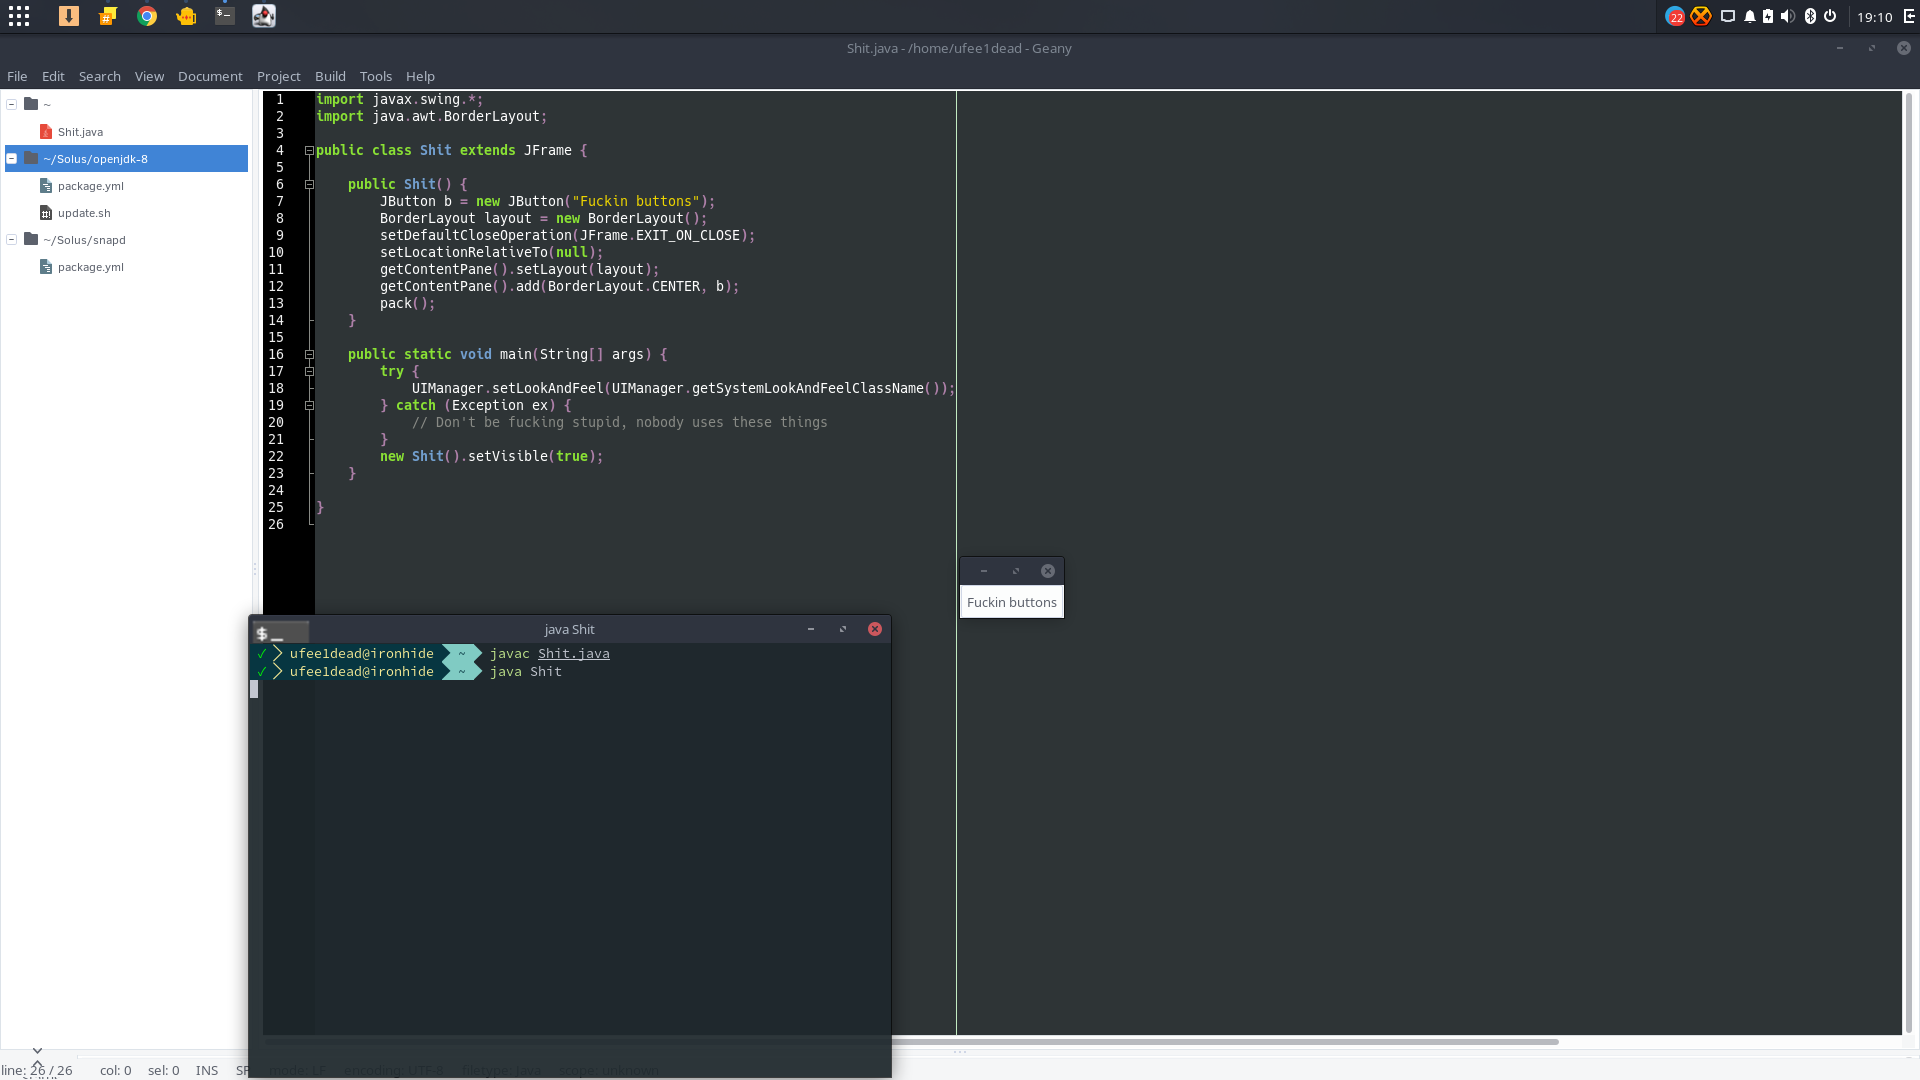Click the 'java Shit' command text in terminal

pyautogui.click(x=526, y=672)
